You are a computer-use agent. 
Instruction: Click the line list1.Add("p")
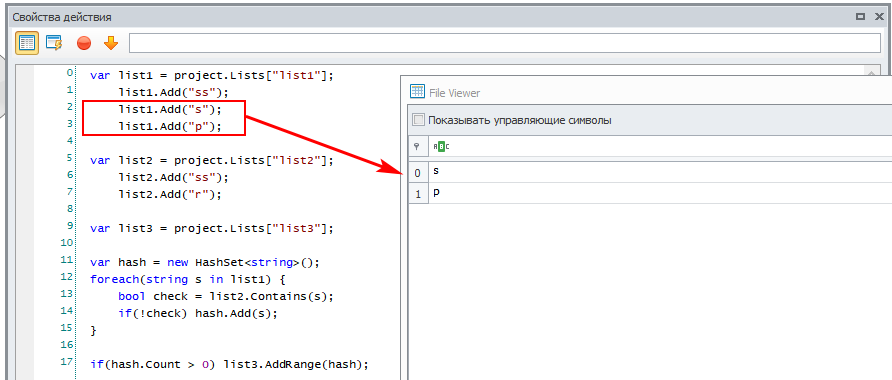click(170, 126)
